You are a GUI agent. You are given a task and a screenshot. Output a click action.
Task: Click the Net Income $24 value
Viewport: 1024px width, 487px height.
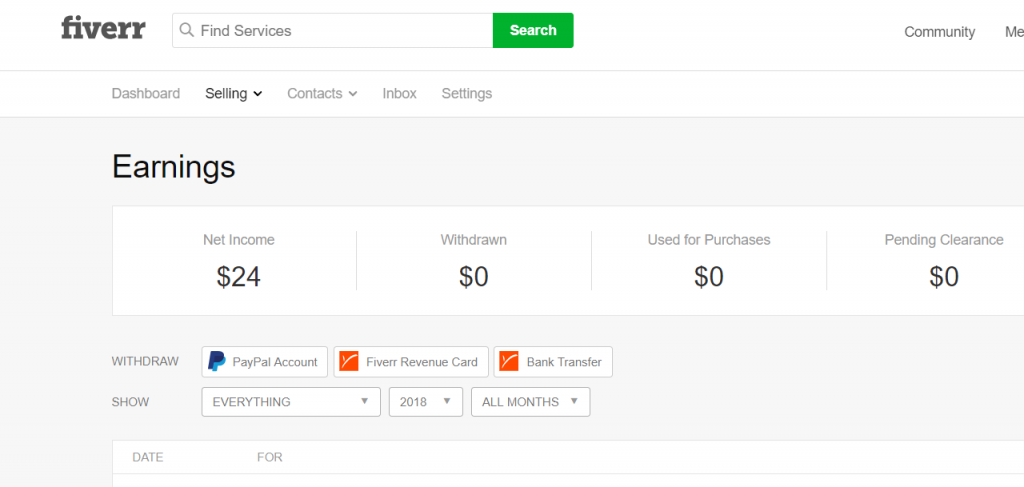(238, 277)
